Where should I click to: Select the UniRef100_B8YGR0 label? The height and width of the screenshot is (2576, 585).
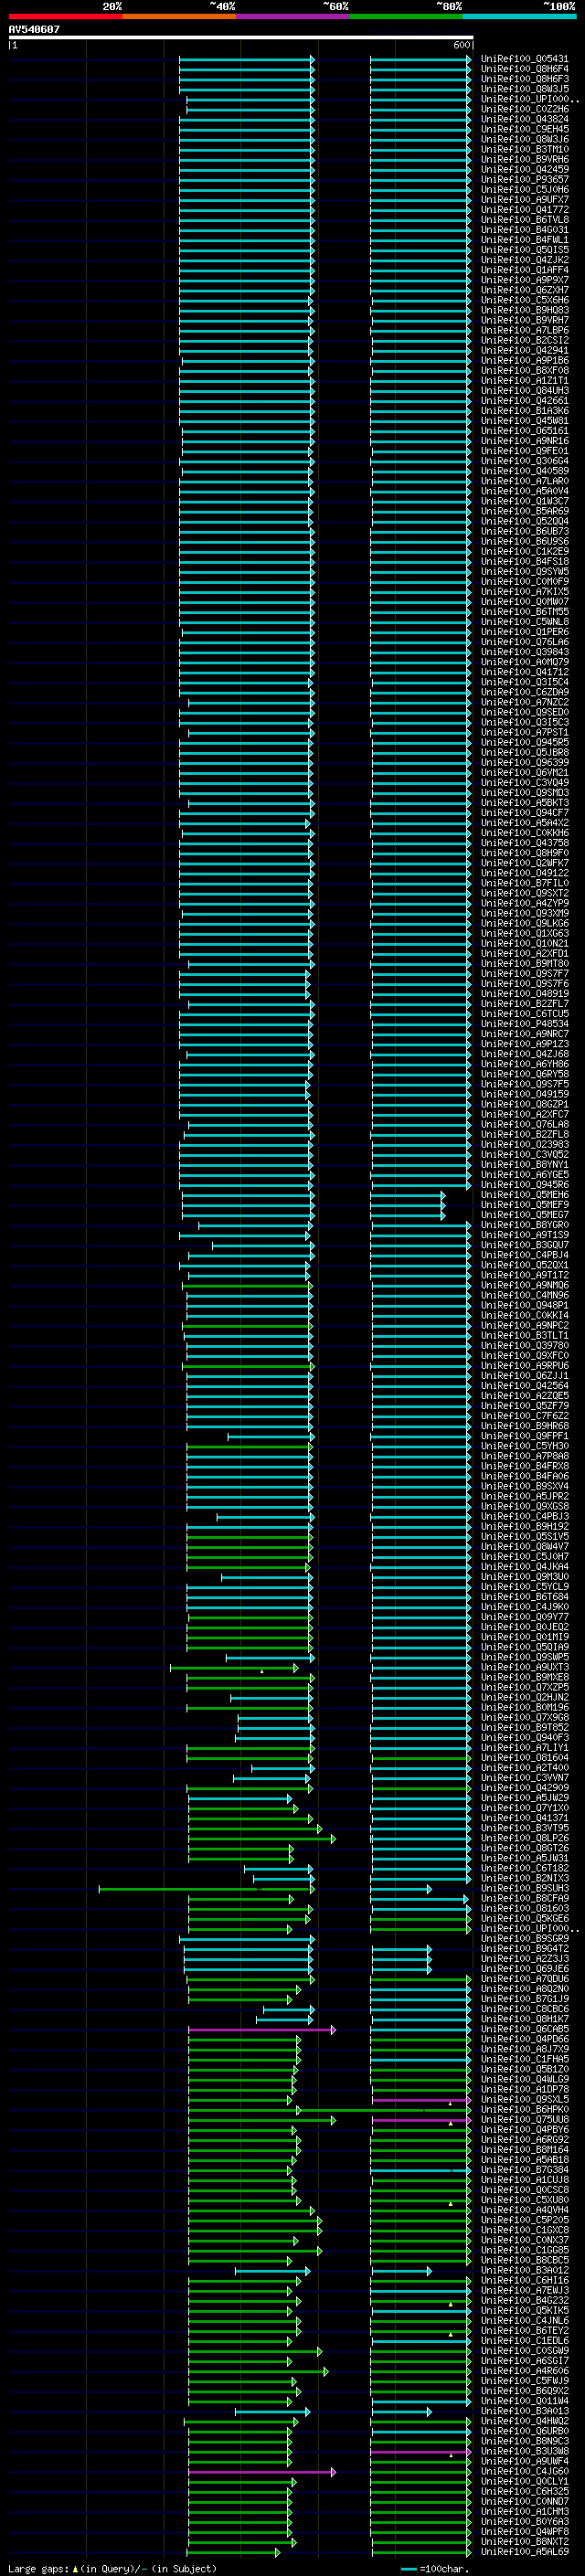pos(525,1225)
